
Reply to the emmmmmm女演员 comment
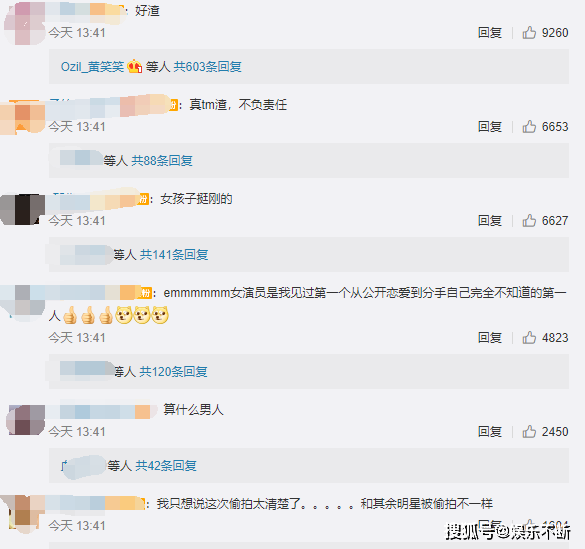click(489, 338)
